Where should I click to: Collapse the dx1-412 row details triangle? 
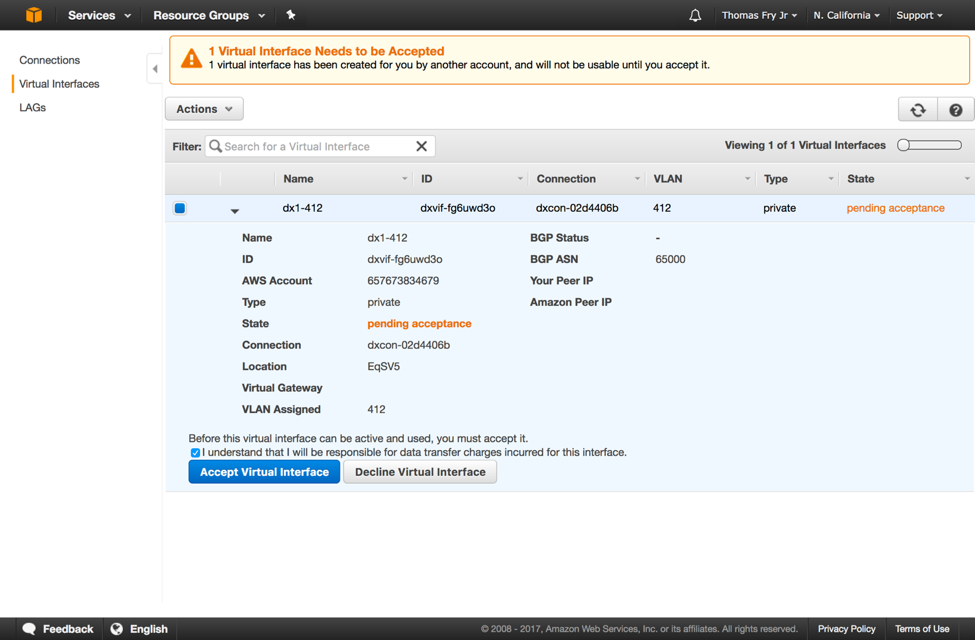coord(235,211)
